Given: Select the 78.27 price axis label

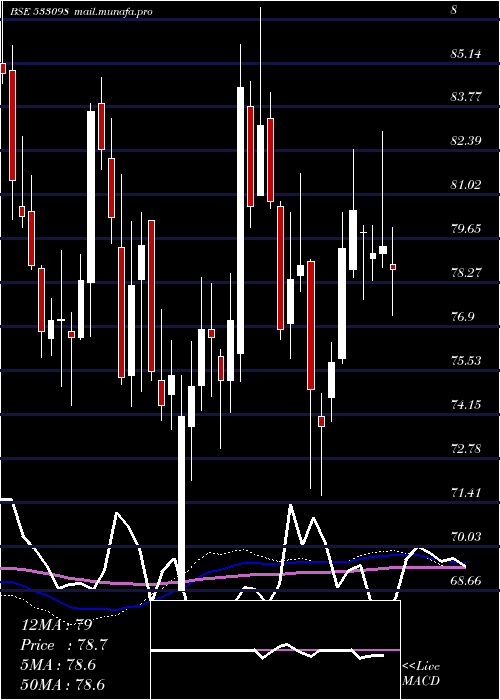Looking at the screenshot, I should [x=466, y=272].
